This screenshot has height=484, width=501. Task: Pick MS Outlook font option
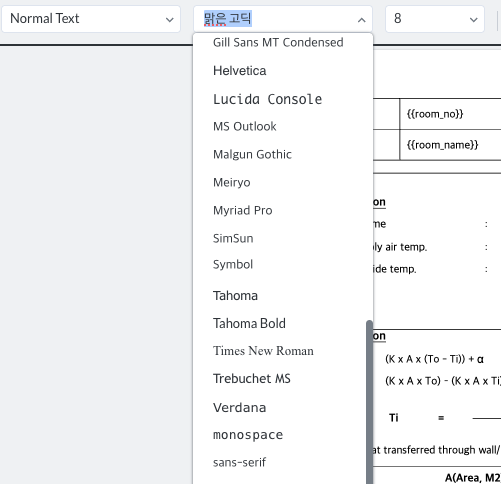(x=245, y=126)
